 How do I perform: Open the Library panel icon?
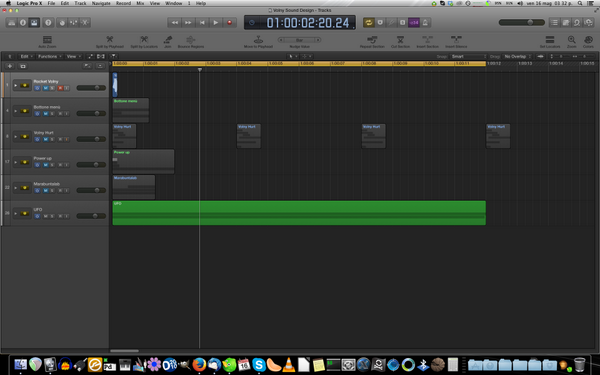click(x=11, y=23)
